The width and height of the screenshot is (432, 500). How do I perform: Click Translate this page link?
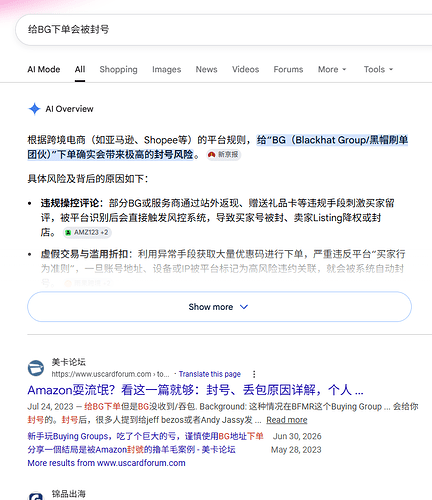coord(210,374)
